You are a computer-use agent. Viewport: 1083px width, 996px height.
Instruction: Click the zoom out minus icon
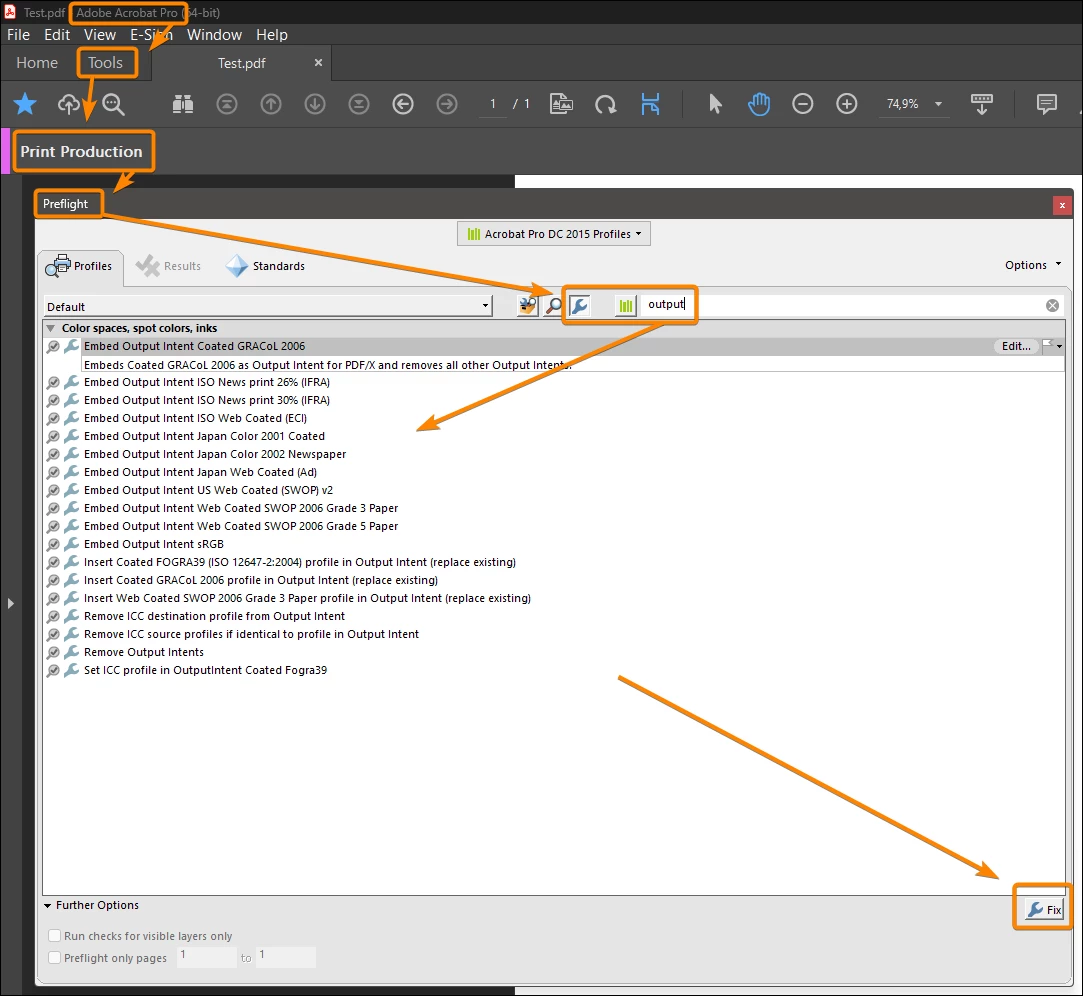point(803,104)
